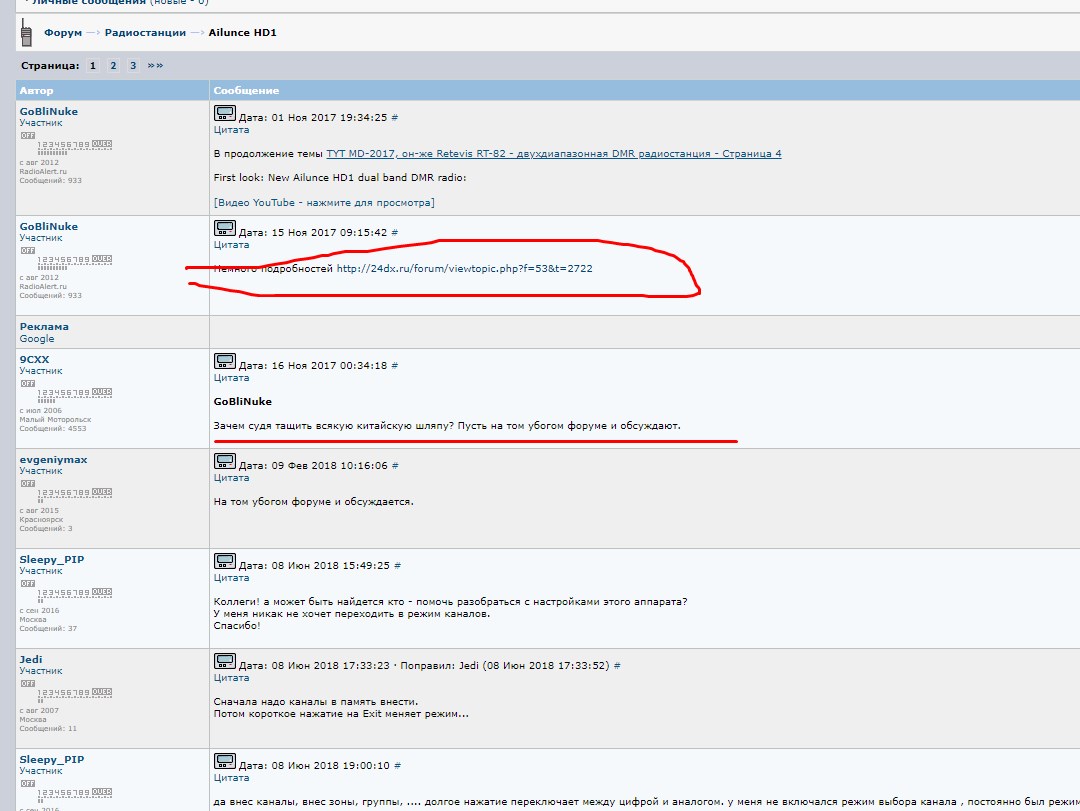Quote evgeniymax's 09 Фев 2018 post
The width and height of the screenshot is (1080, 811).
[x=231, y=478]
